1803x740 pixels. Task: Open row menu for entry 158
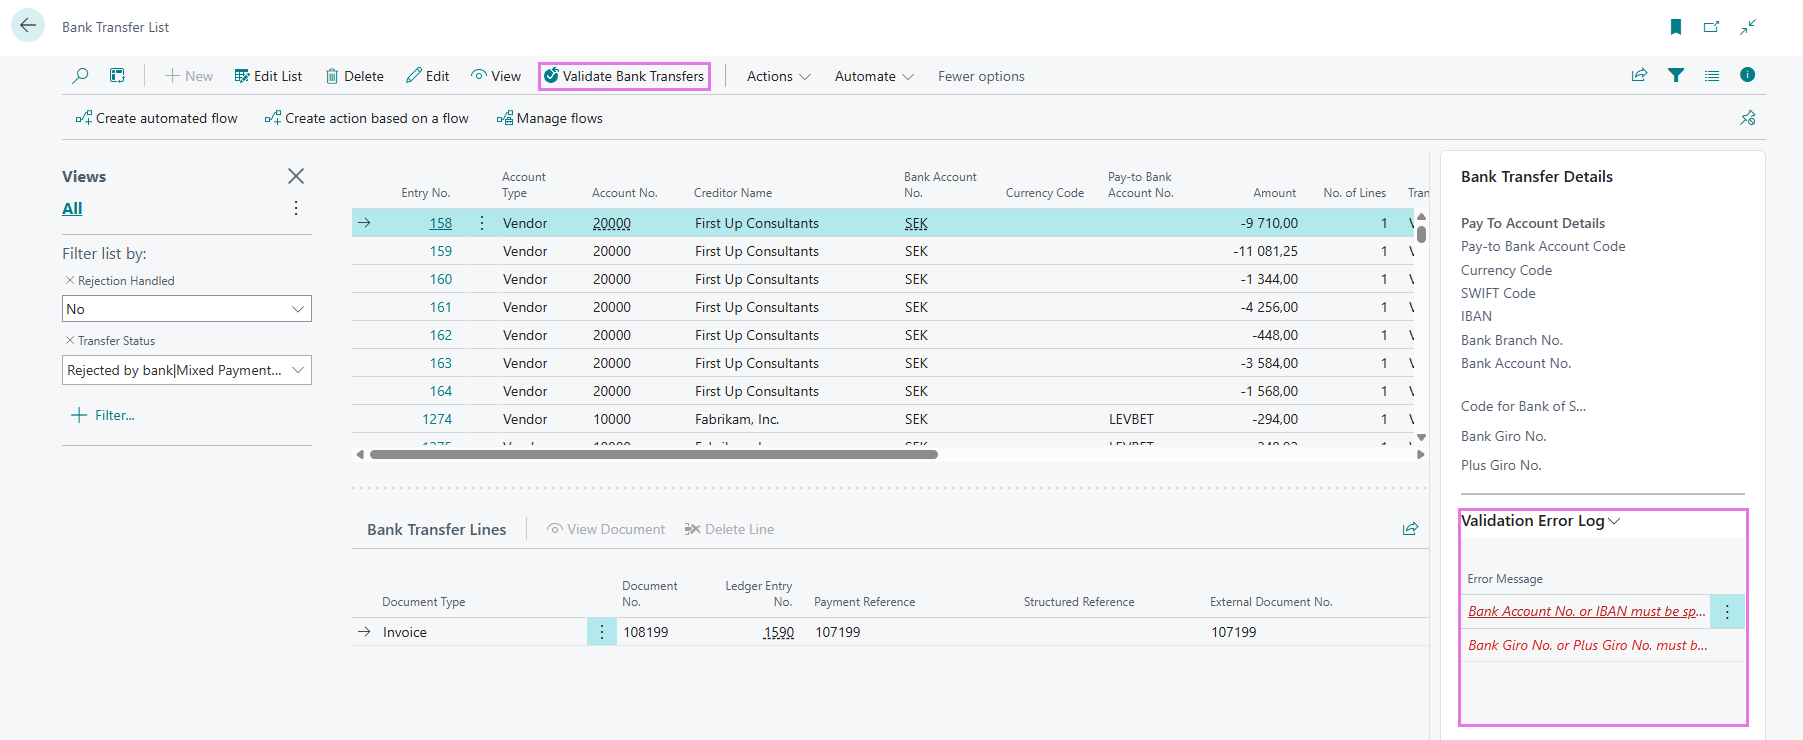(x=482, y=223)
